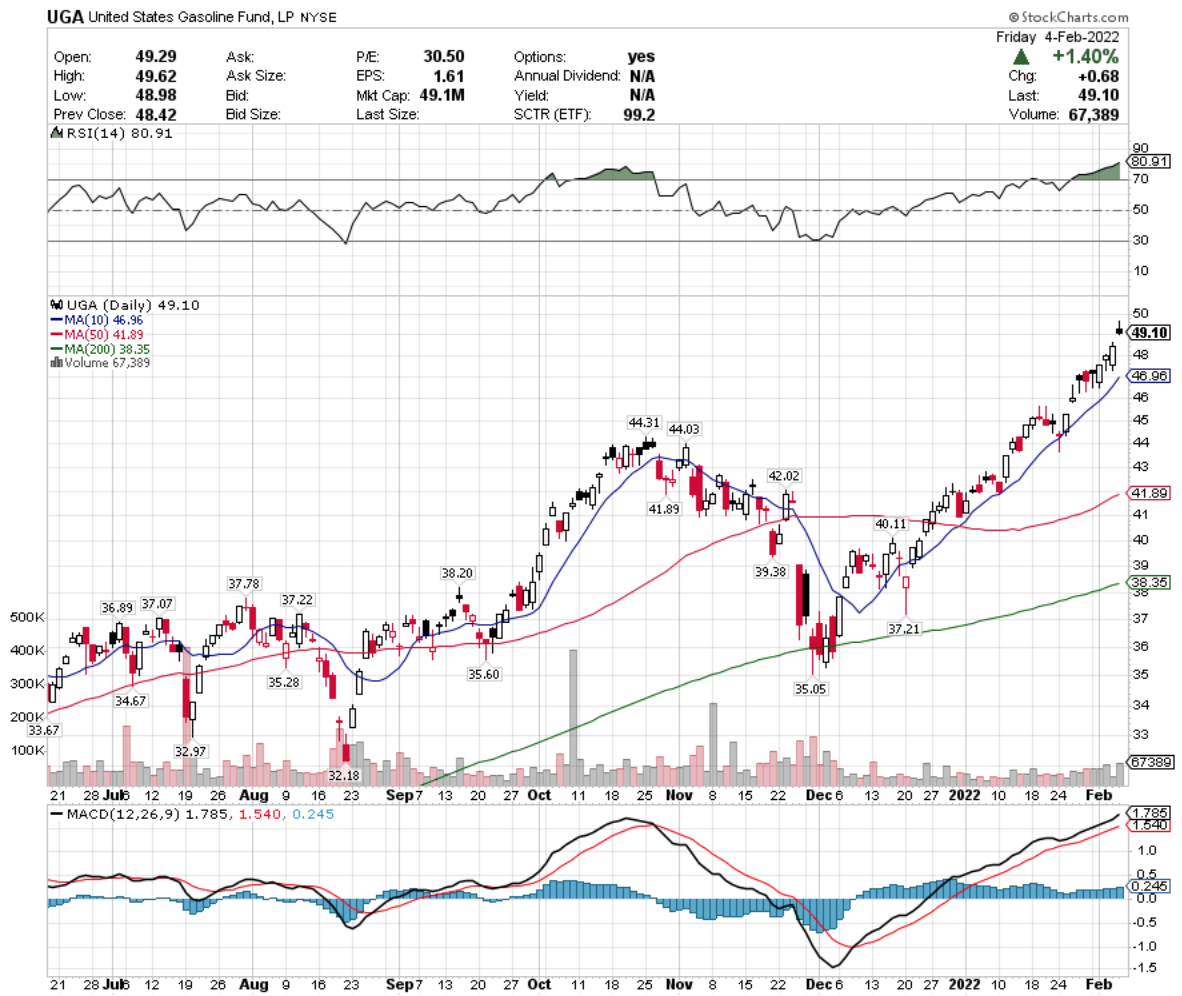
Task: Click the 44.03 price annotation
Action: click(684, 429)
